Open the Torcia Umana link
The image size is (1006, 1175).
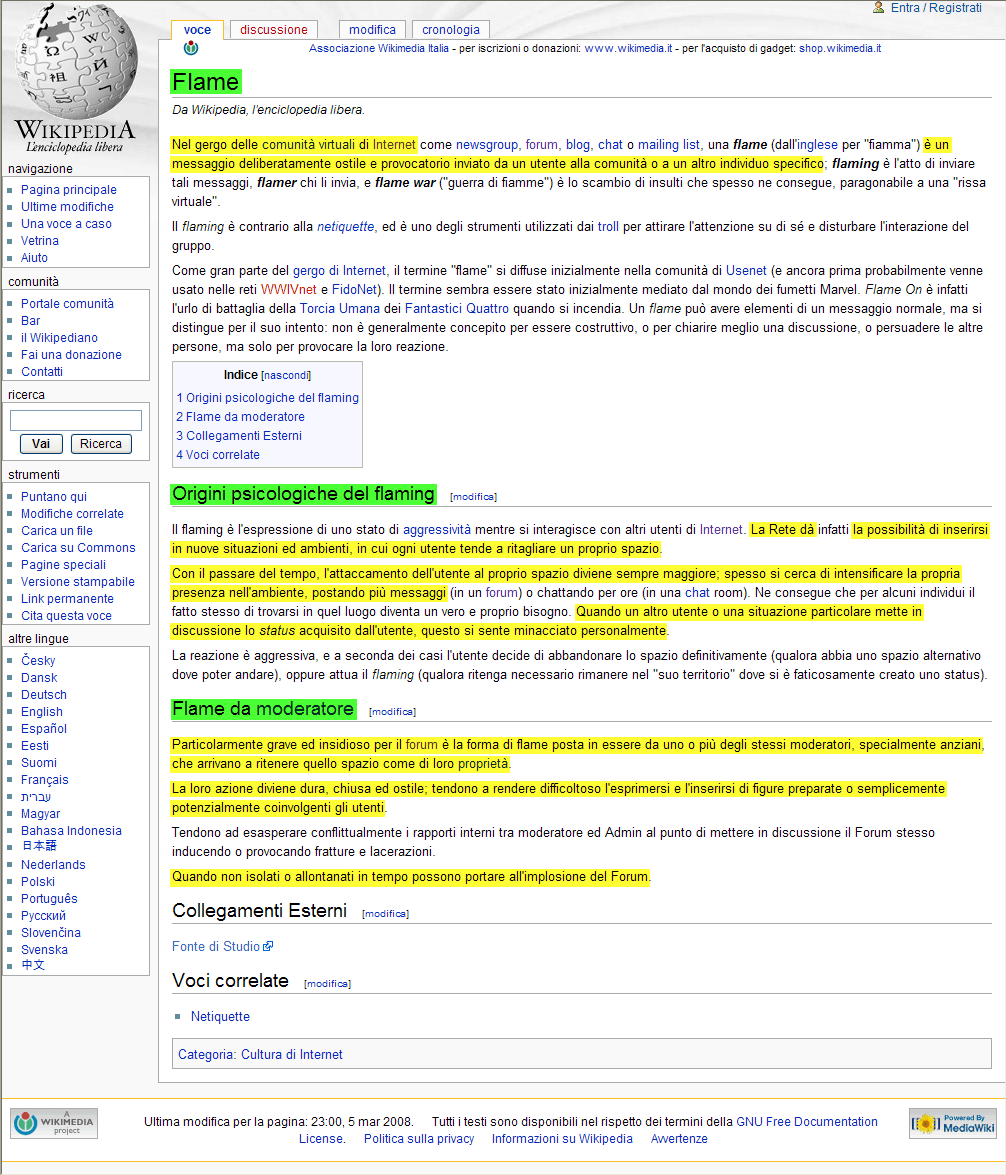click(x=340, y=309)
